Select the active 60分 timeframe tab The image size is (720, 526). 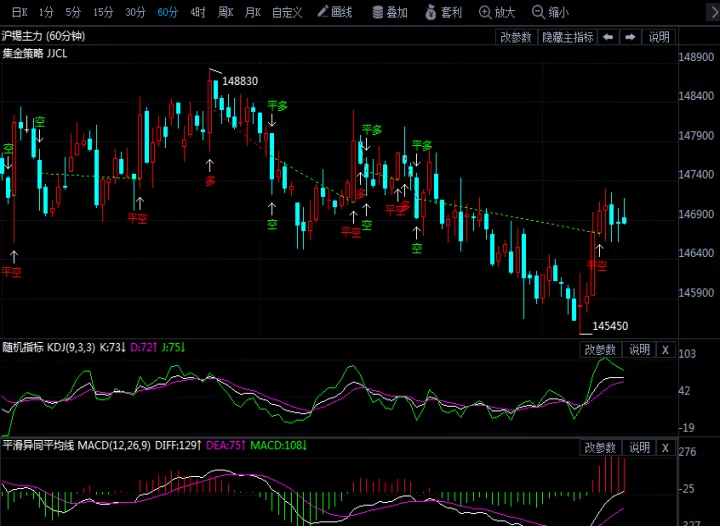point(167,12)
